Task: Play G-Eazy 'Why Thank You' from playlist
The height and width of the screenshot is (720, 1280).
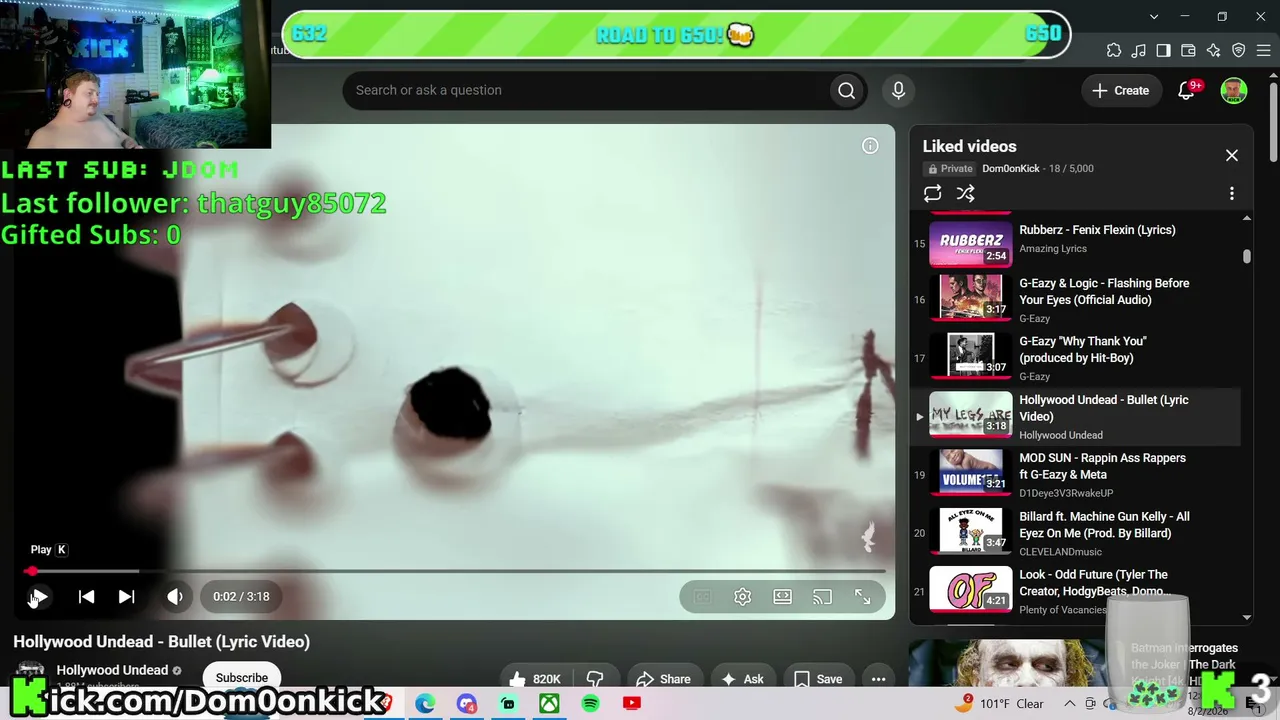Action: [x=1083, y=350]
